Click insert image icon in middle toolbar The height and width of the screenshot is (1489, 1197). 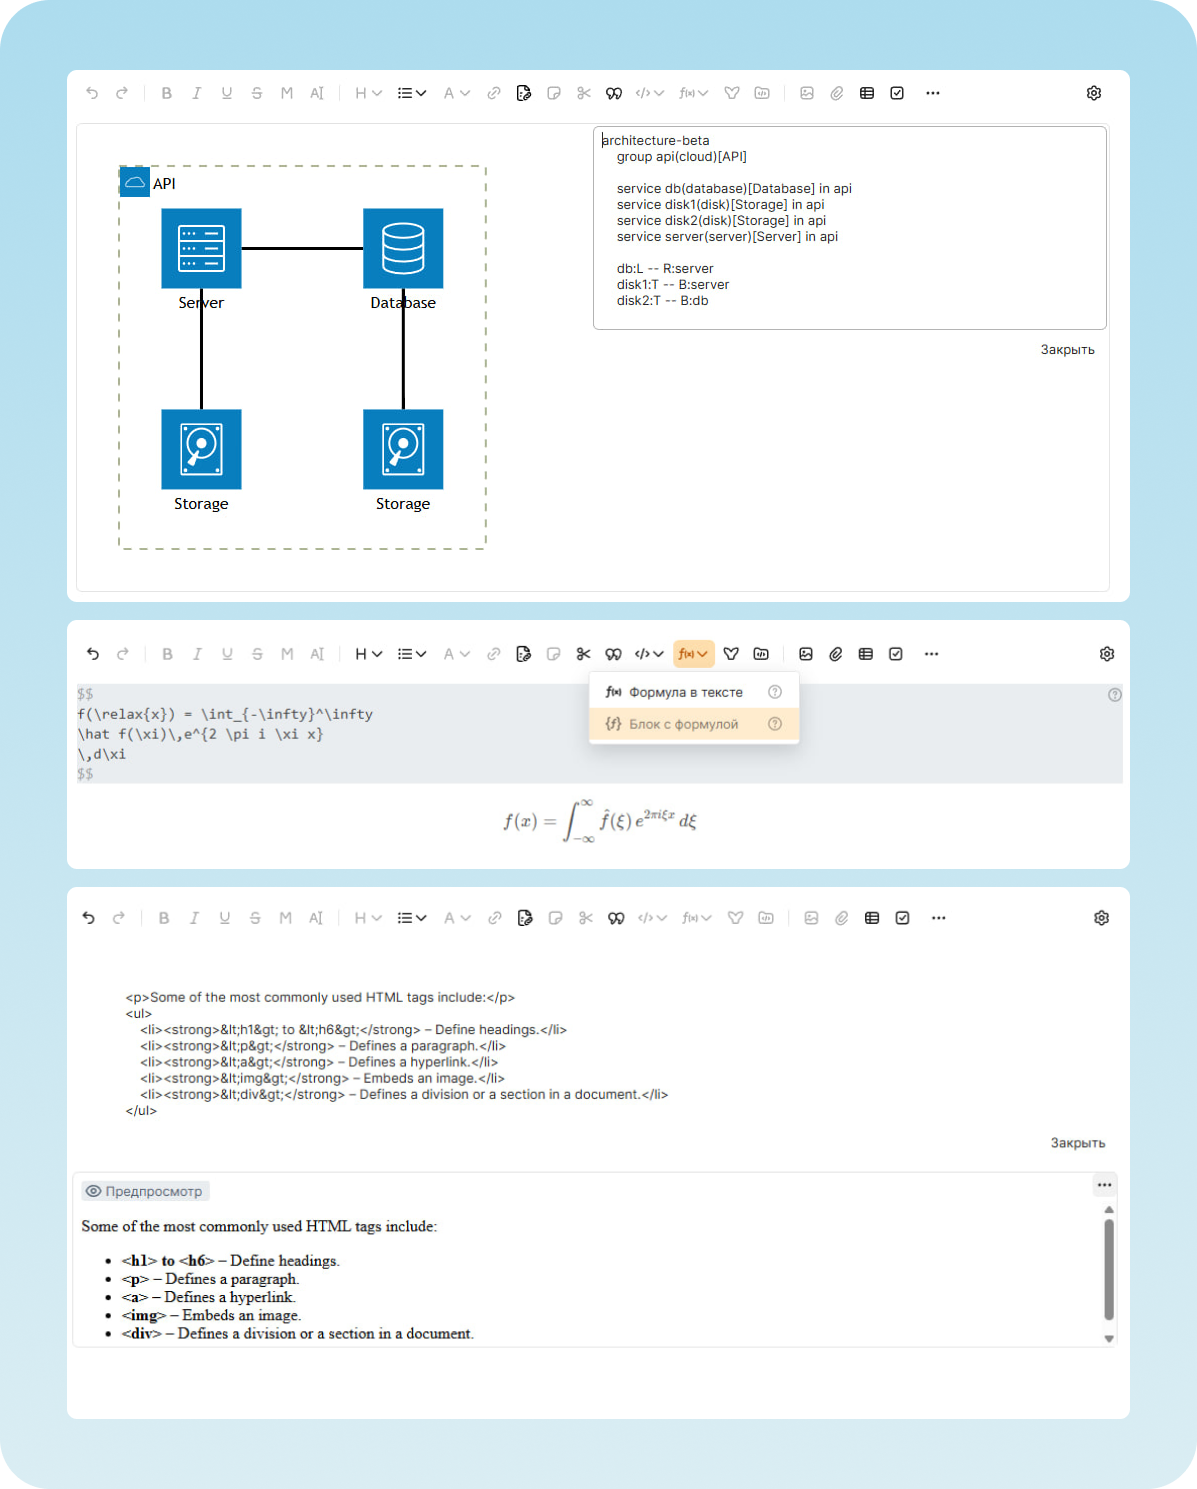806,654
